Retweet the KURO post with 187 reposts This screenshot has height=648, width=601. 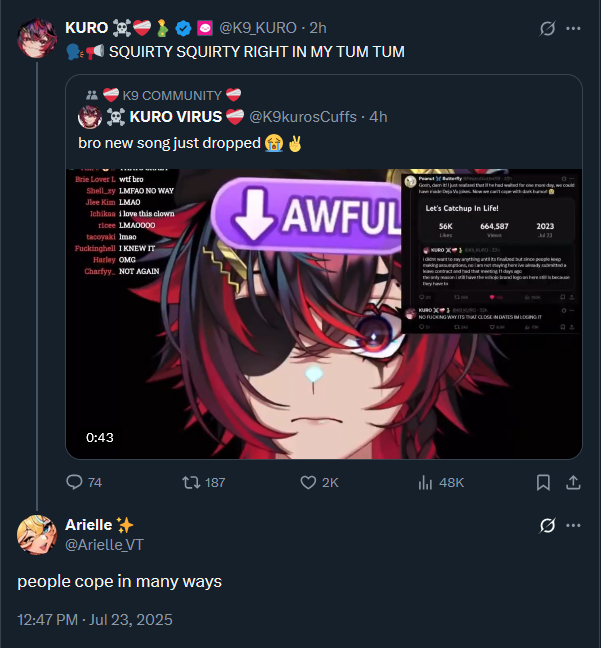191,482
